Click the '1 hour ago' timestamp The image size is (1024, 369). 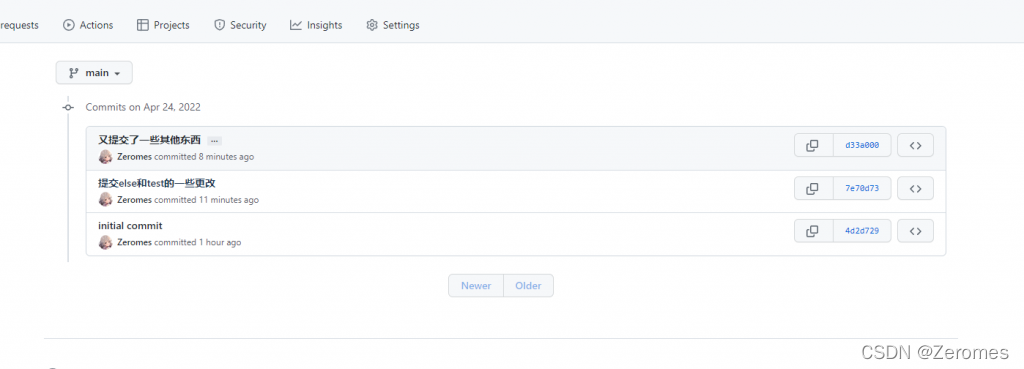click(x=220, y=242)
